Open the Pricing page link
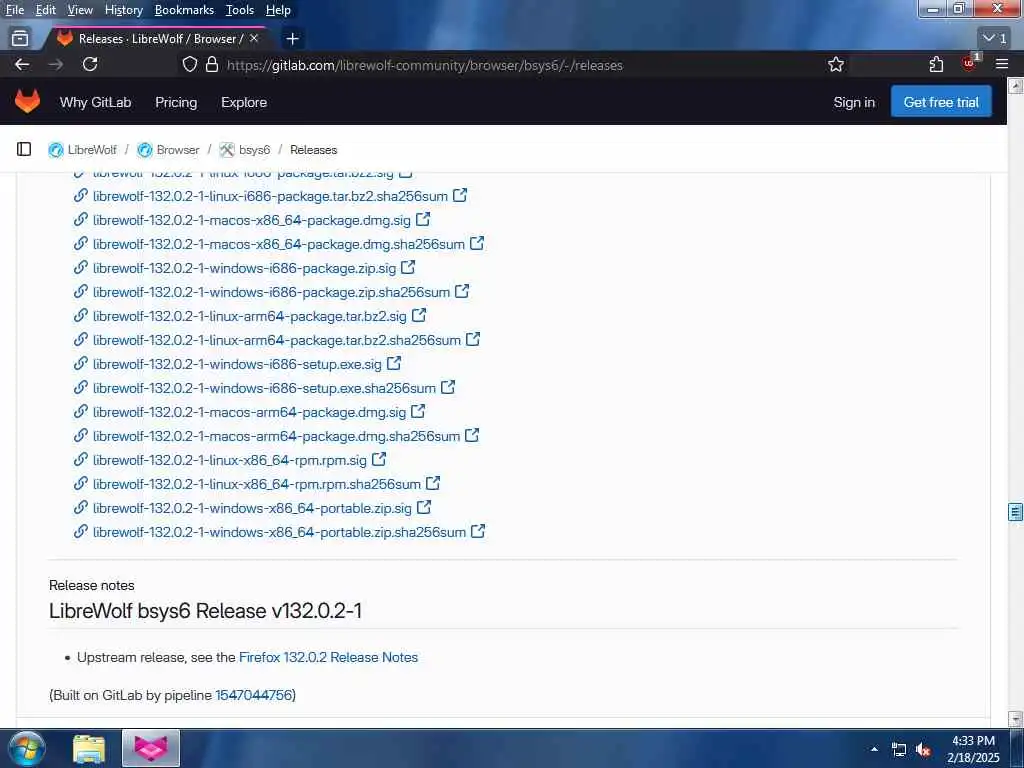Image resolution: width=1024 pixels, height=768 pixels. pyautogui.click(x=176, y=103)
